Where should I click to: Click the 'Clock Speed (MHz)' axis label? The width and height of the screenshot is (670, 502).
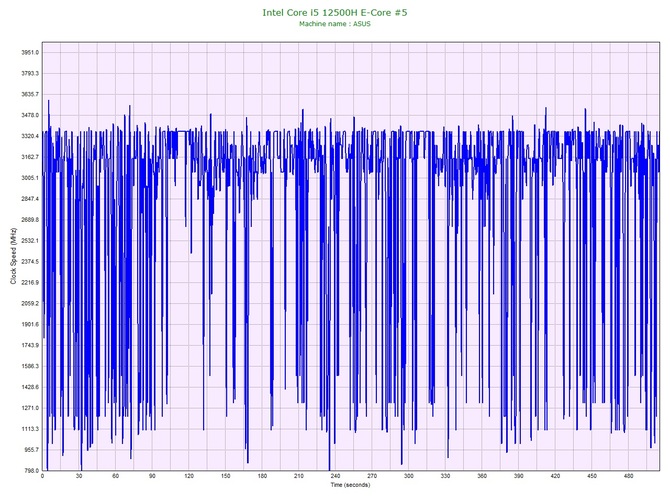pyautogui.click(x=14, y=256)
